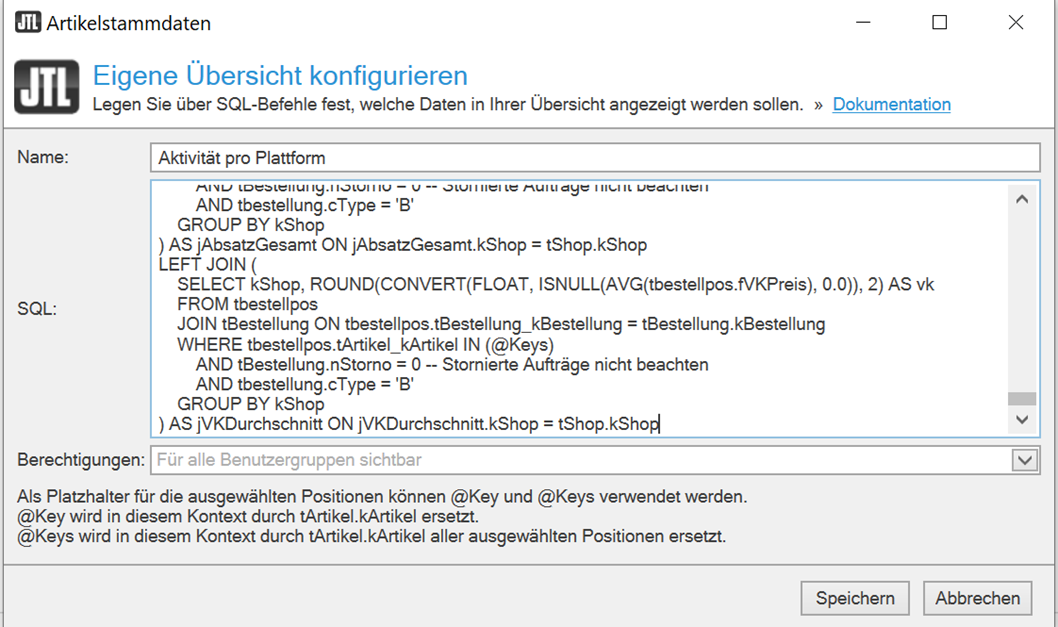Click the jAbsatzGesamt line in SQL editor
1058x627 pixels.
coord(402,246)
